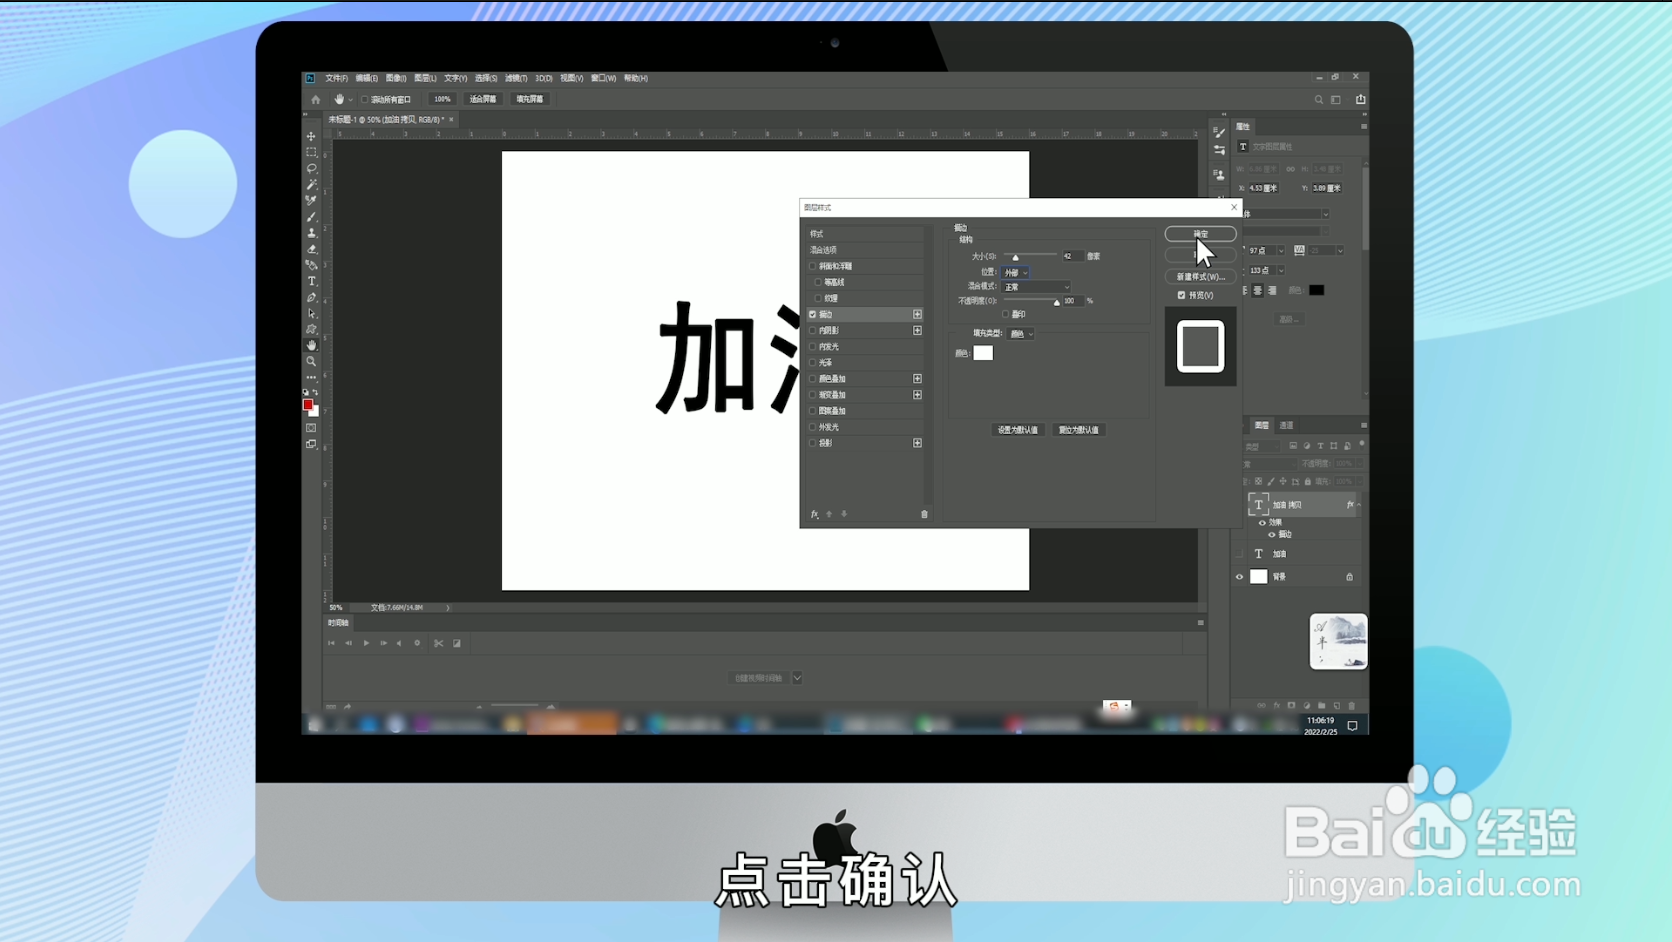
Task: Open the 填充类型 fill type dropdown
Action: click(x=1020, y=334)
